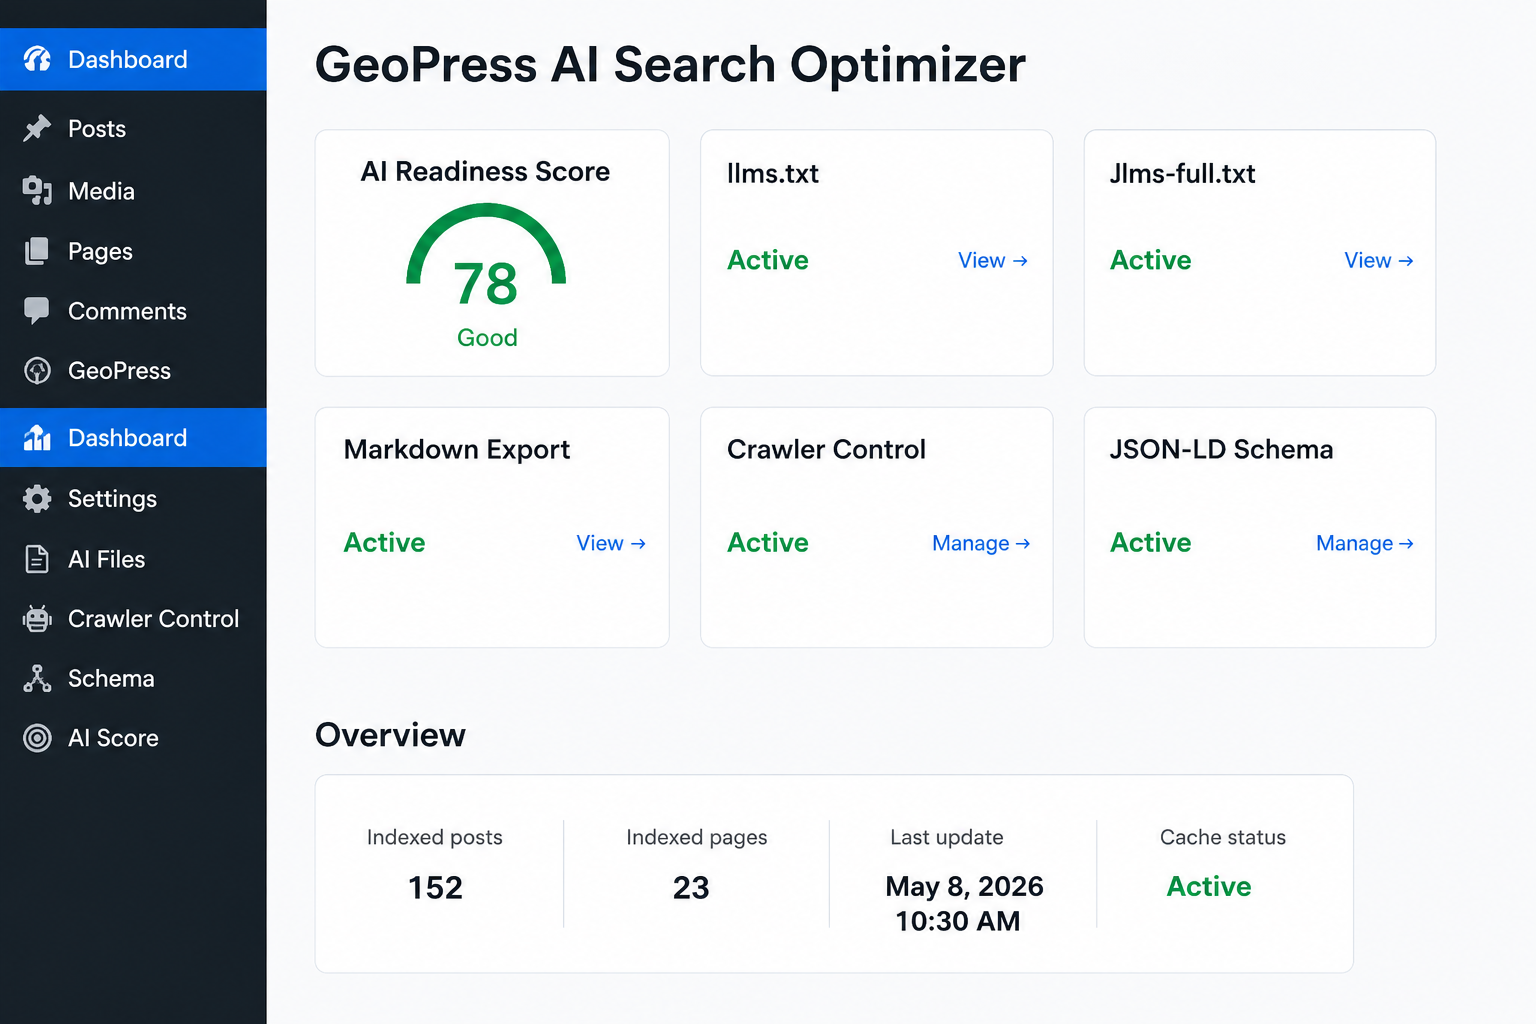Open the AI Files submenu item
Screen dimensions: 1536x1024
133,559
